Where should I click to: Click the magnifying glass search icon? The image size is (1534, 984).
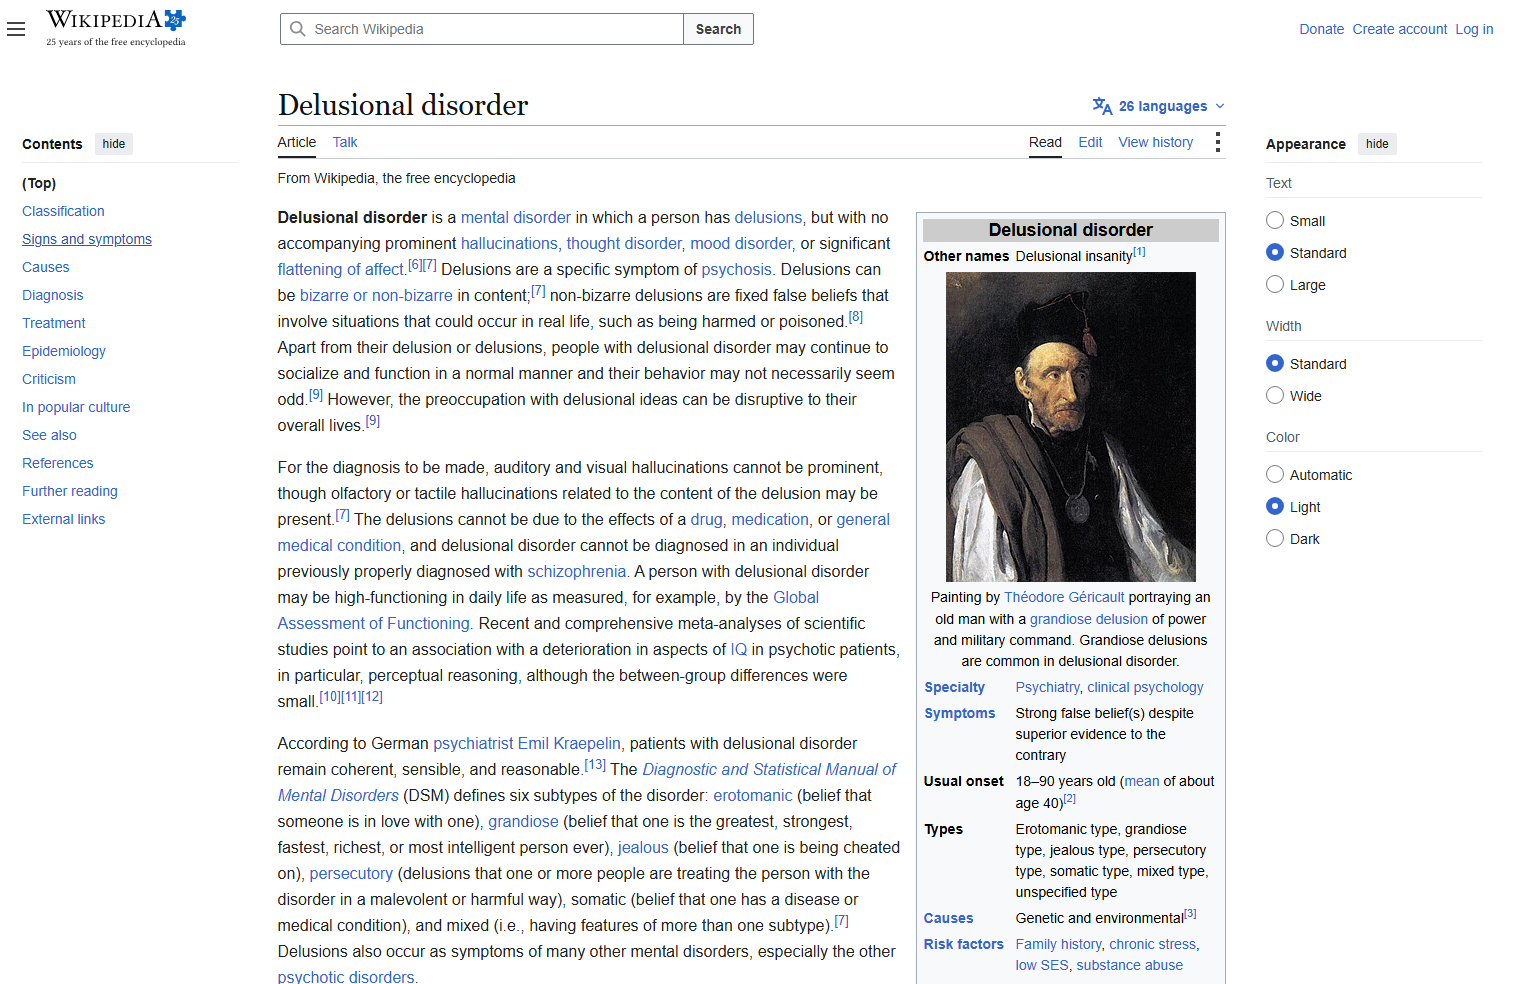(298, 29)
